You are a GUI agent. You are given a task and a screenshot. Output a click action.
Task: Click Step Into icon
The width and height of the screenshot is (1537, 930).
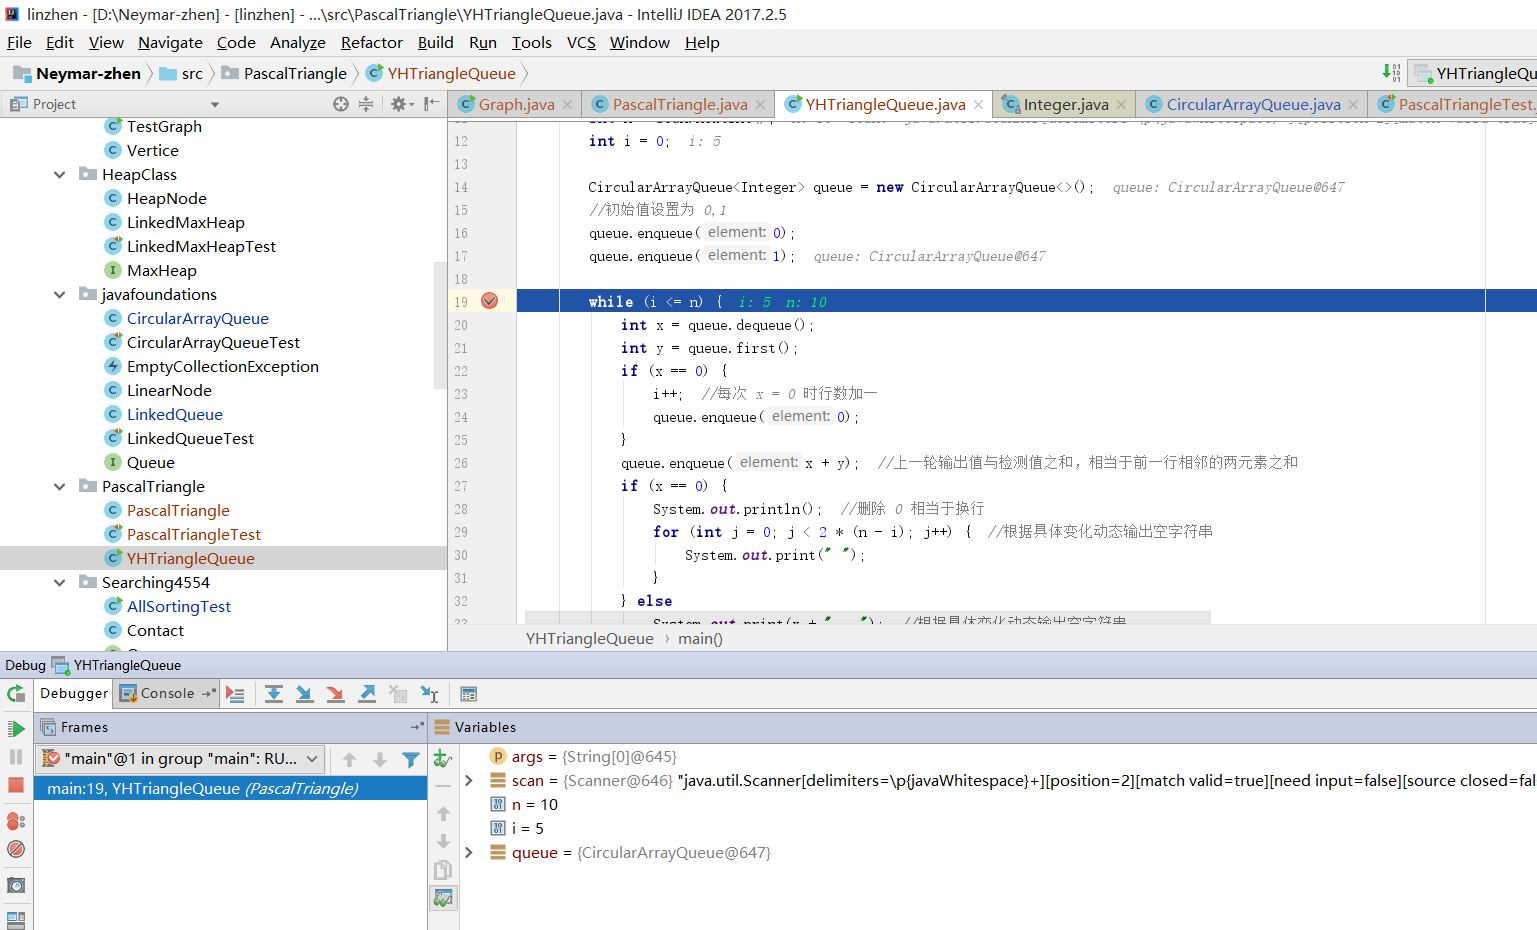click(304, 694)
